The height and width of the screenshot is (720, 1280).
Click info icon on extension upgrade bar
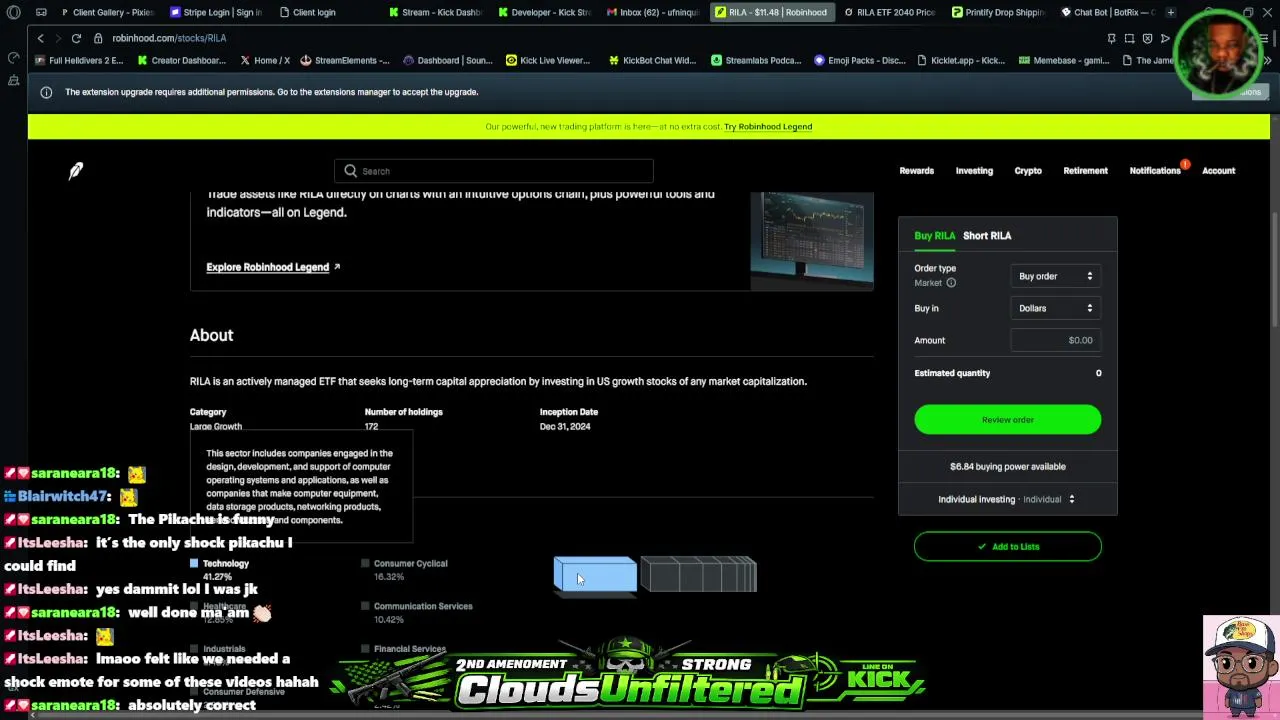pyautogui.click(x=46, y=92)
